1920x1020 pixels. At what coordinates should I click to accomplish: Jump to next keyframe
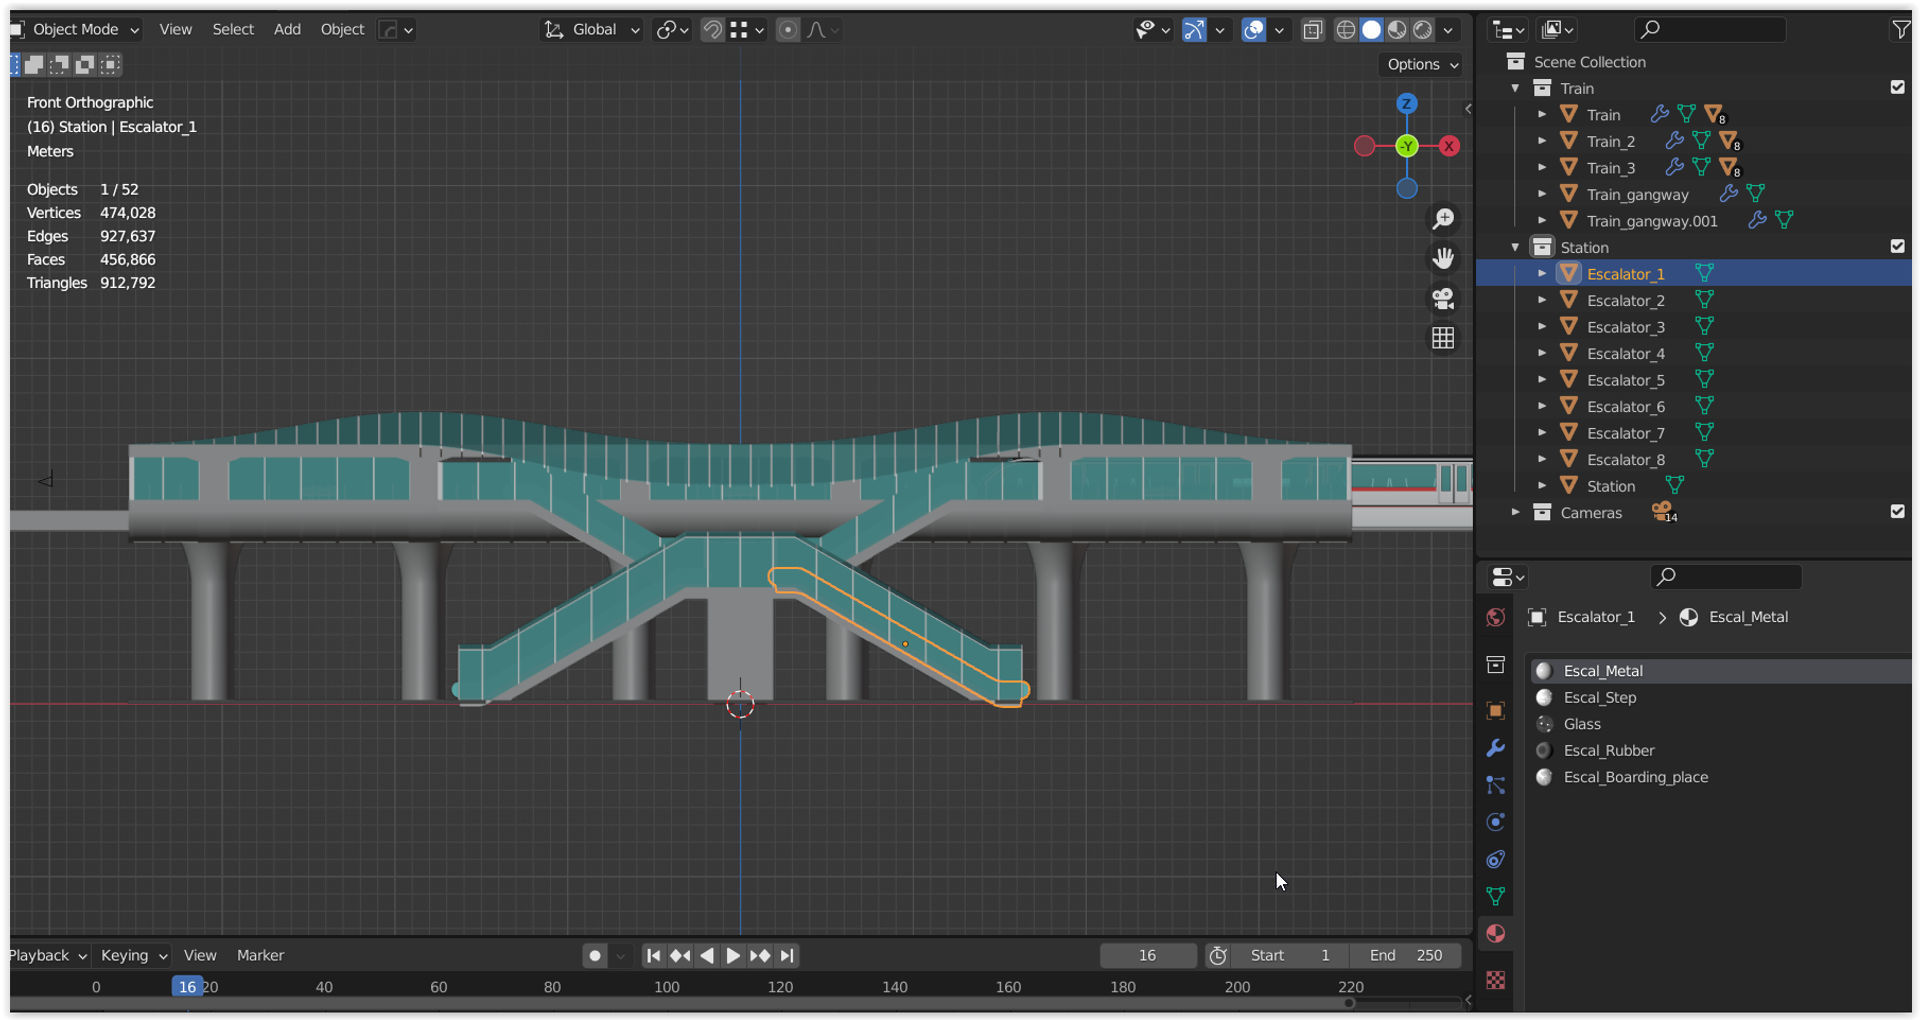click(760, 956)
